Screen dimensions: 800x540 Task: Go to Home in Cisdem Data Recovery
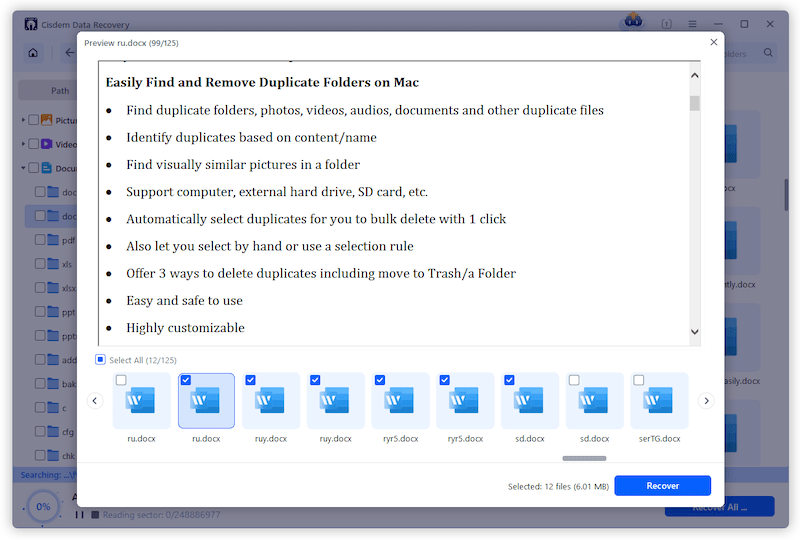[33, 53]
